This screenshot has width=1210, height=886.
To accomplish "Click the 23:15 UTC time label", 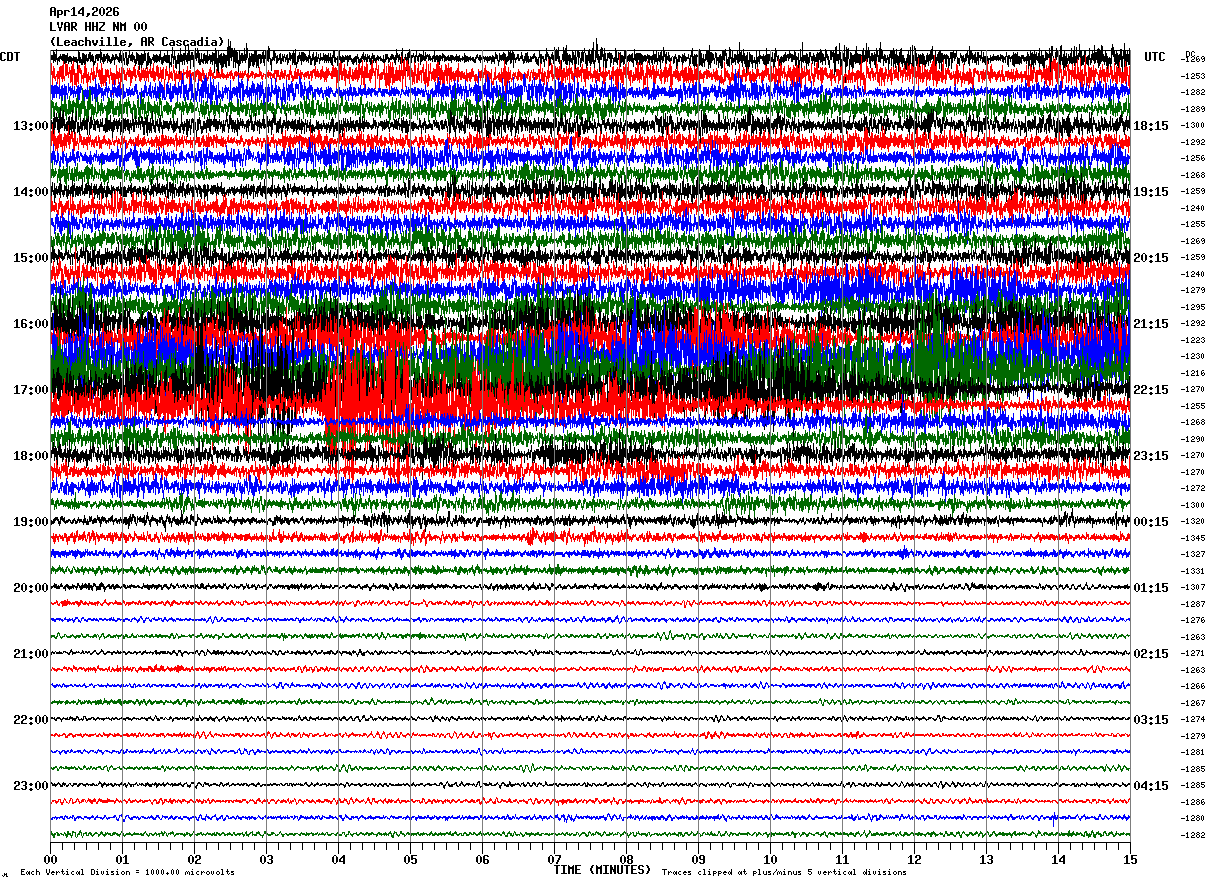I will 1151,456.
